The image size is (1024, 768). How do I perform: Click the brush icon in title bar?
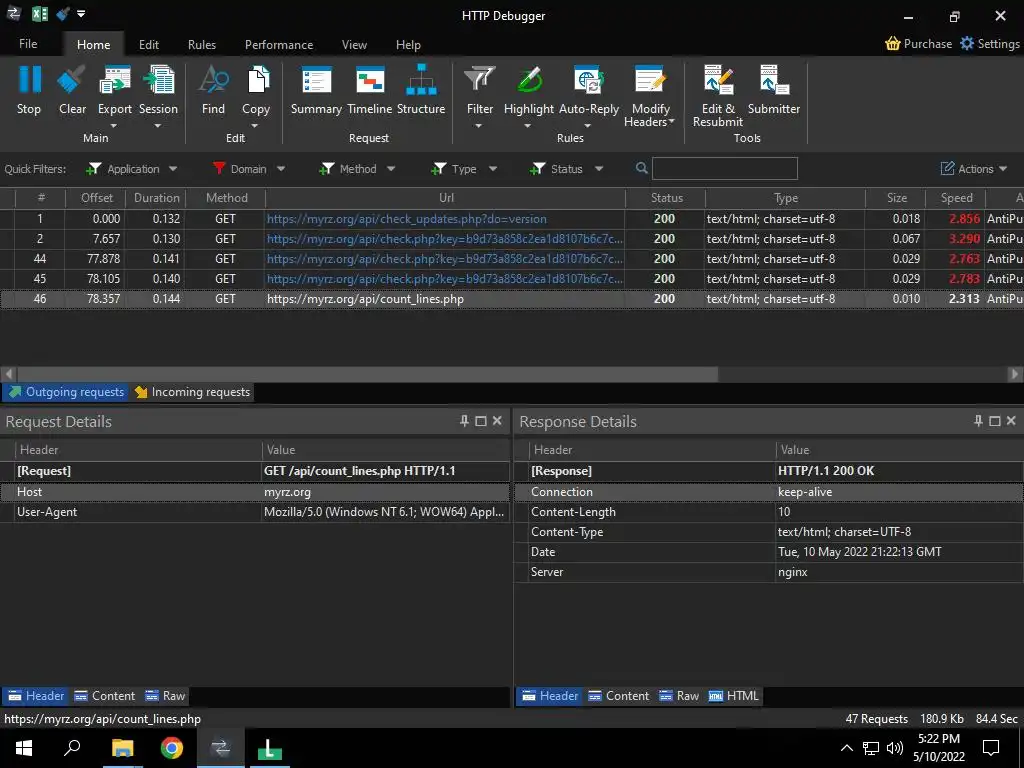click(x=63, y=14)
